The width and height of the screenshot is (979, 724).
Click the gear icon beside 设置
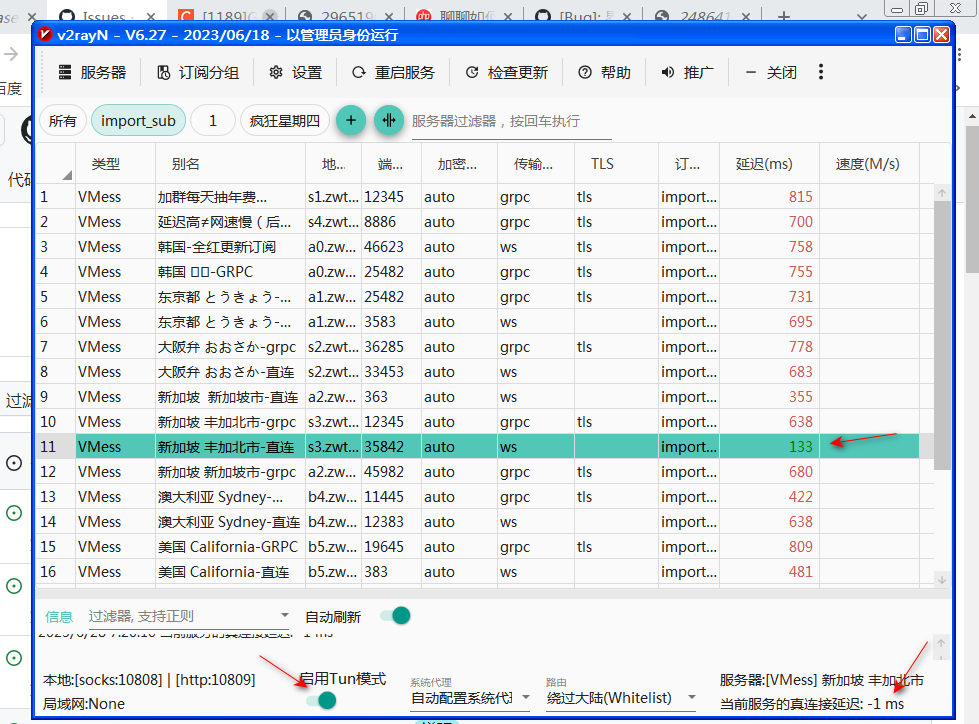[276, 72]
